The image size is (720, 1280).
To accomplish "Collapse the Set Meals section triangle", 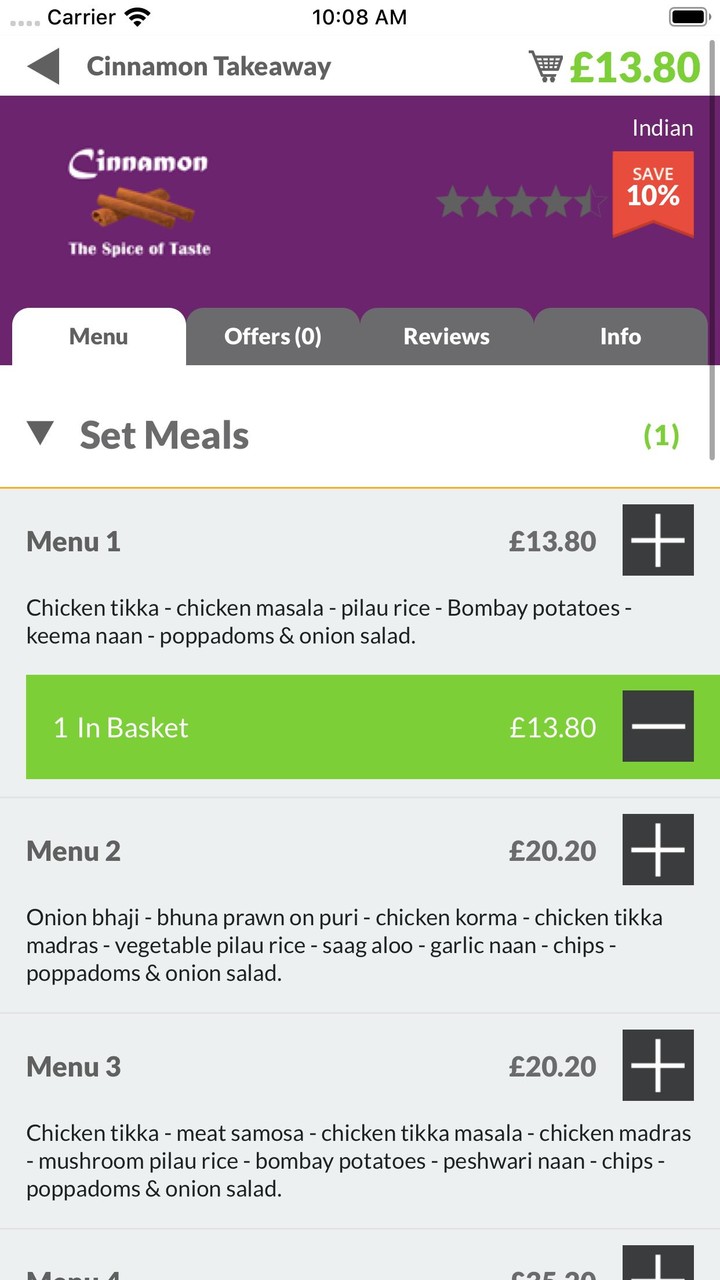I will pyautogui.click(x=41, y=434).
